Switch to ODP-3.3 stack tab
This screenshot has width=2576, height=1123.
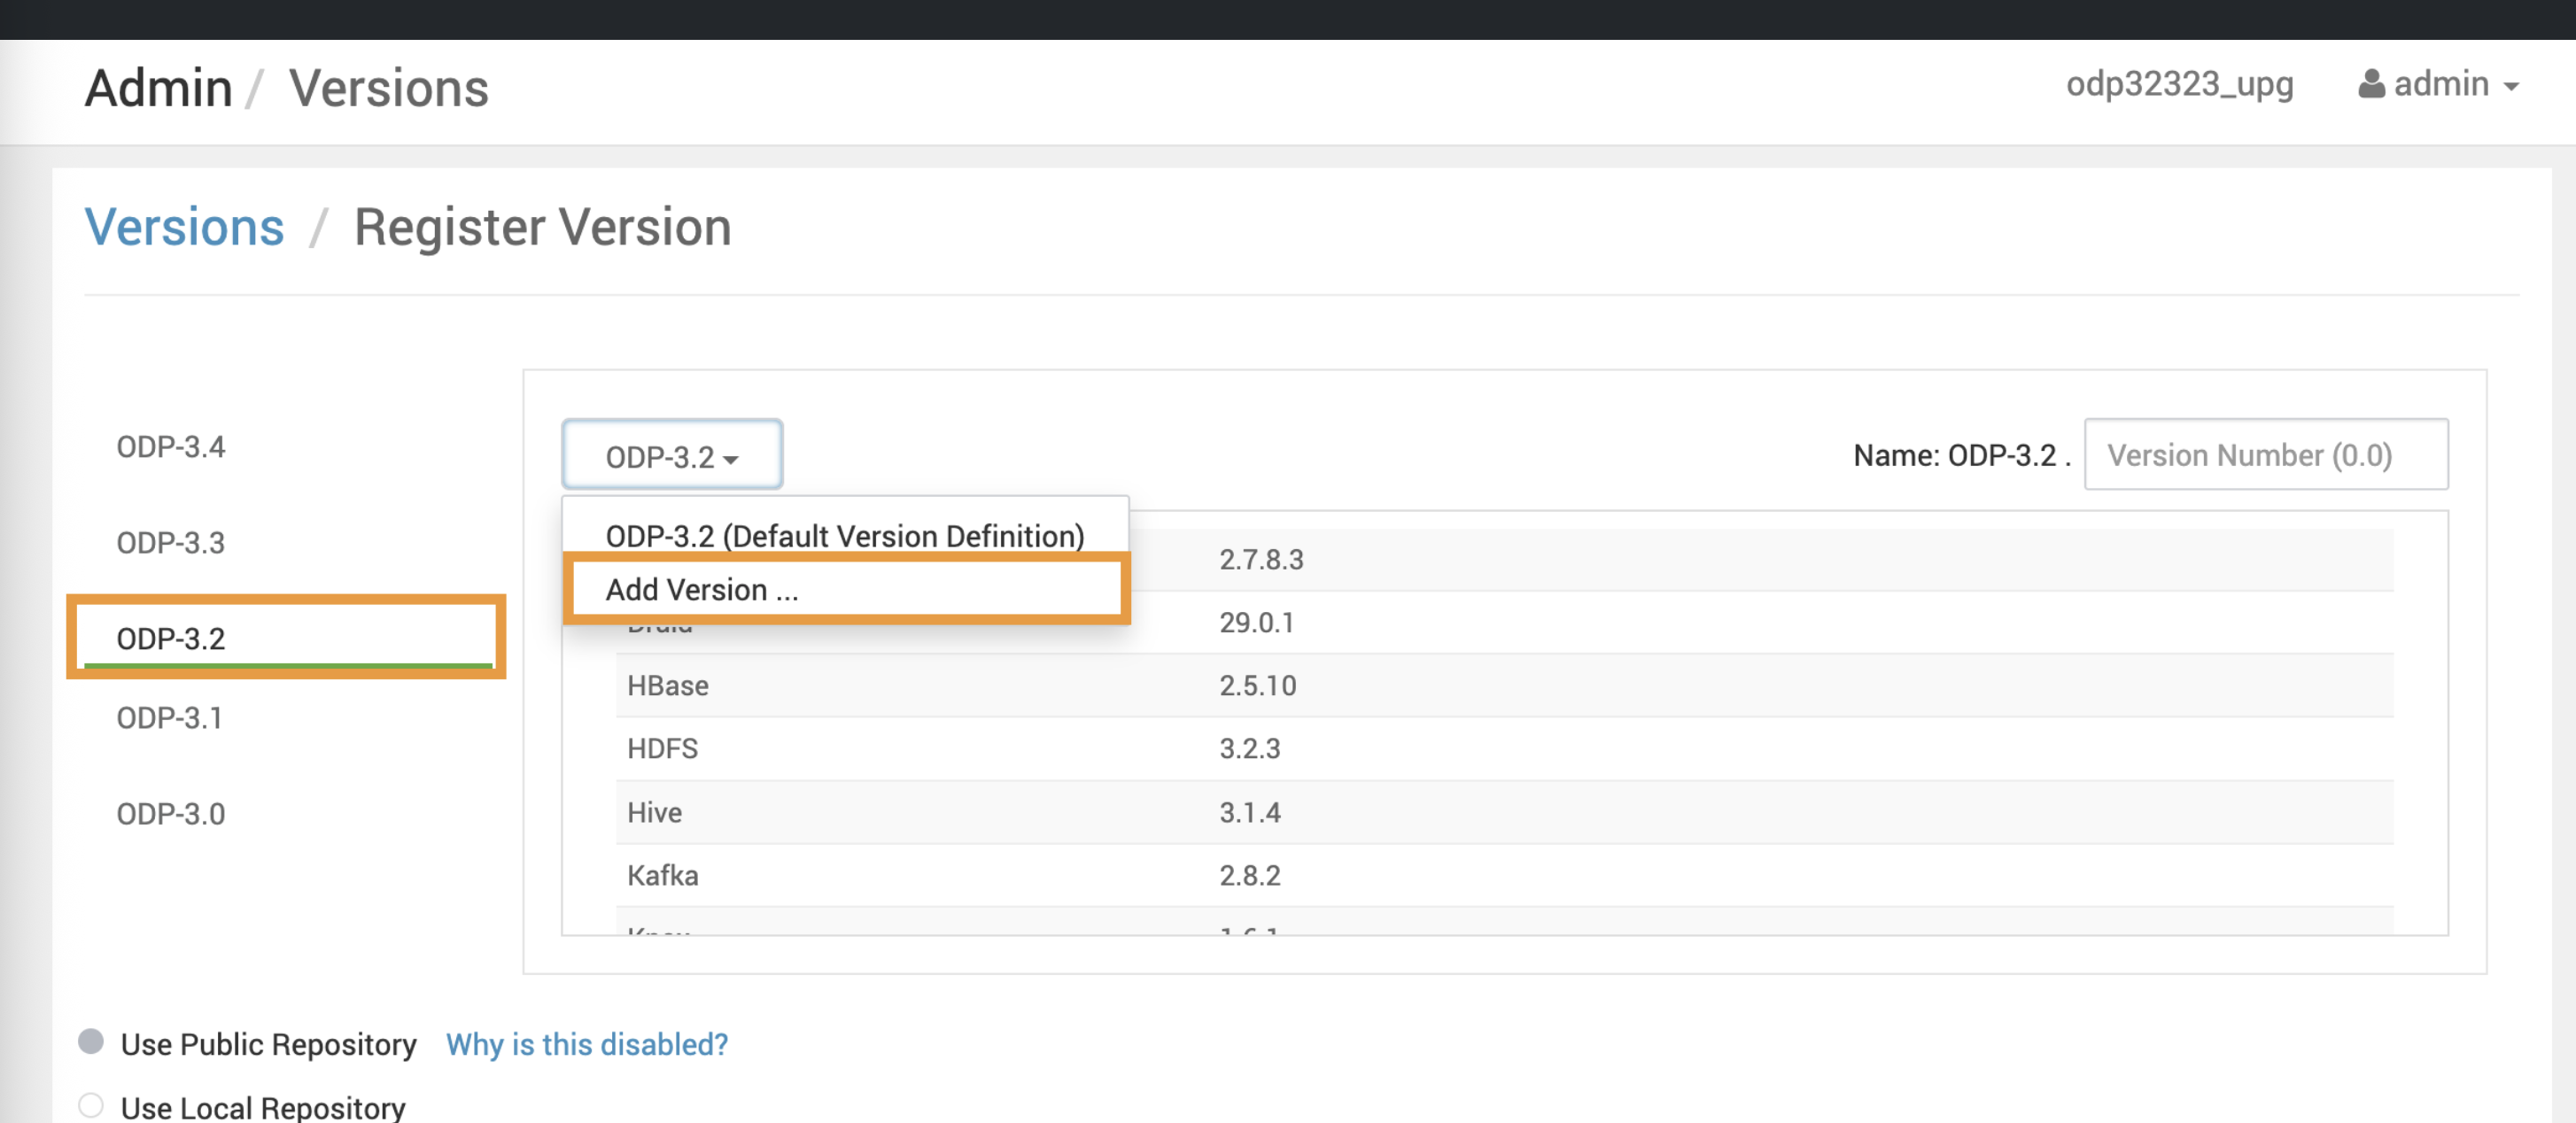click(x=171, y=542)
